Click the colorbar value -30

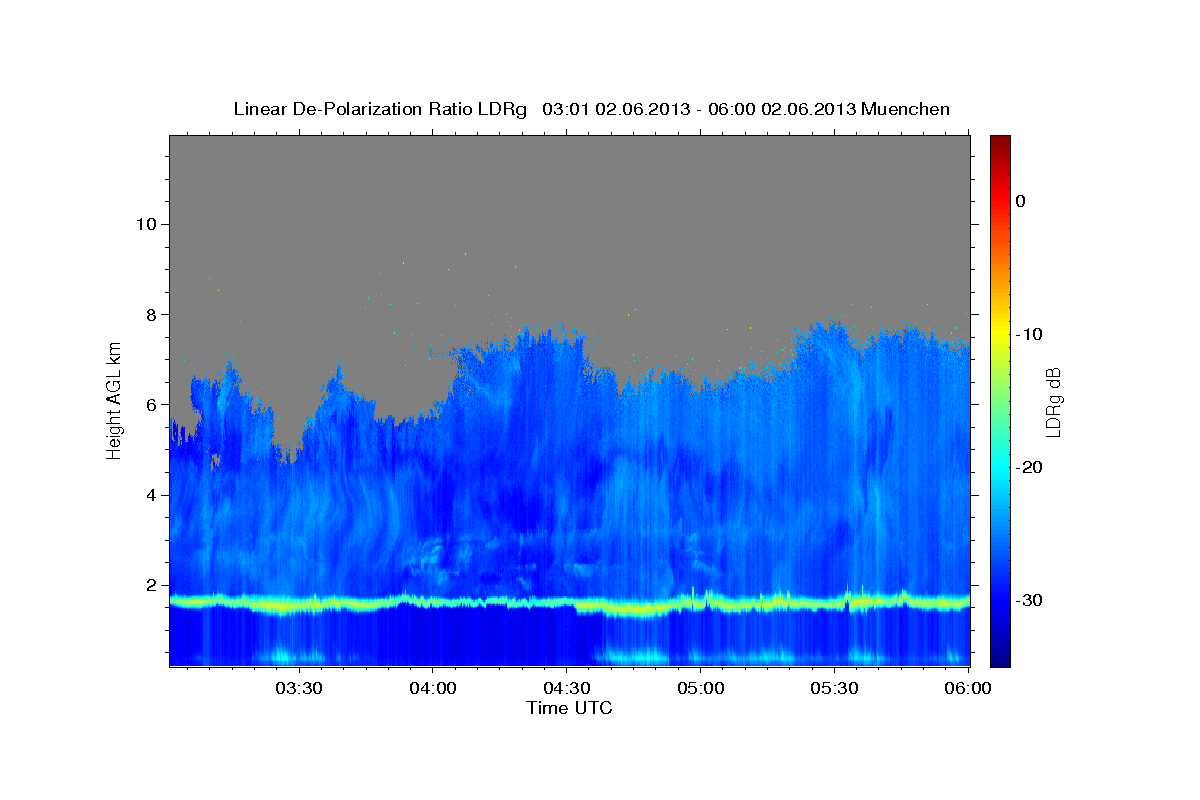click(1030, 600)
